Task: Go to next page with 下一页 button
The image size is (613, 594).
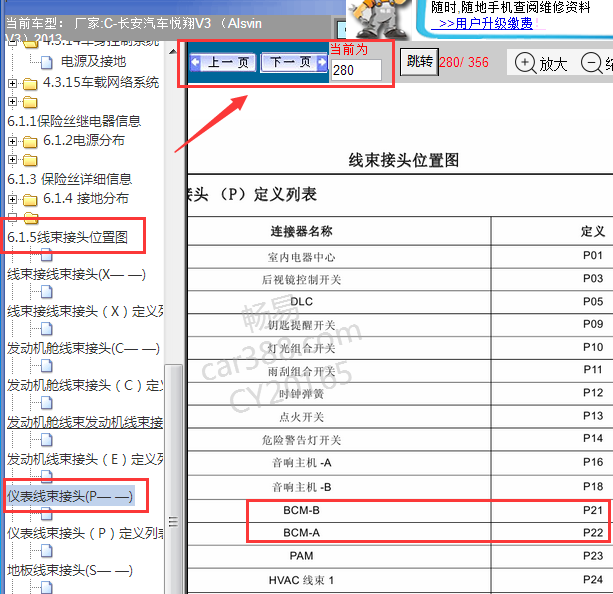Action: [x=294, y=63]
